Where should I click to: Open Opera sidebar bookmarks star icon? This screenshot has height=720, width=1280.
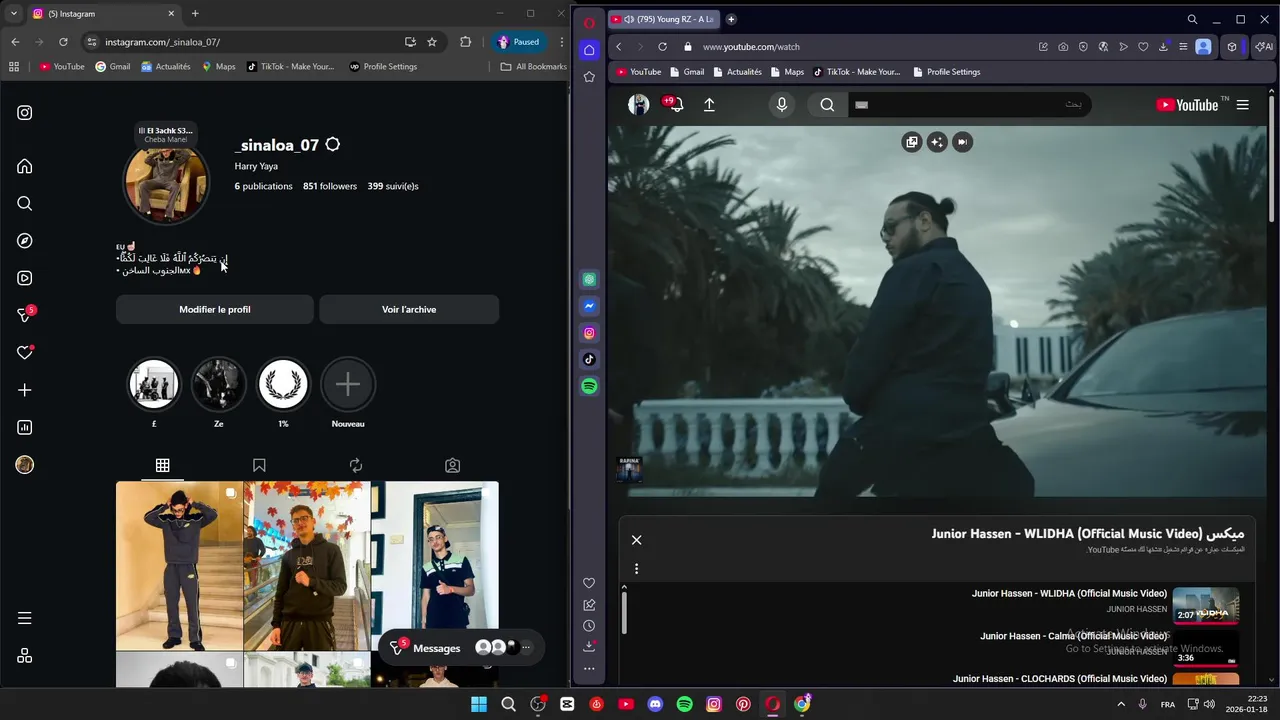[x=589, y=77]
